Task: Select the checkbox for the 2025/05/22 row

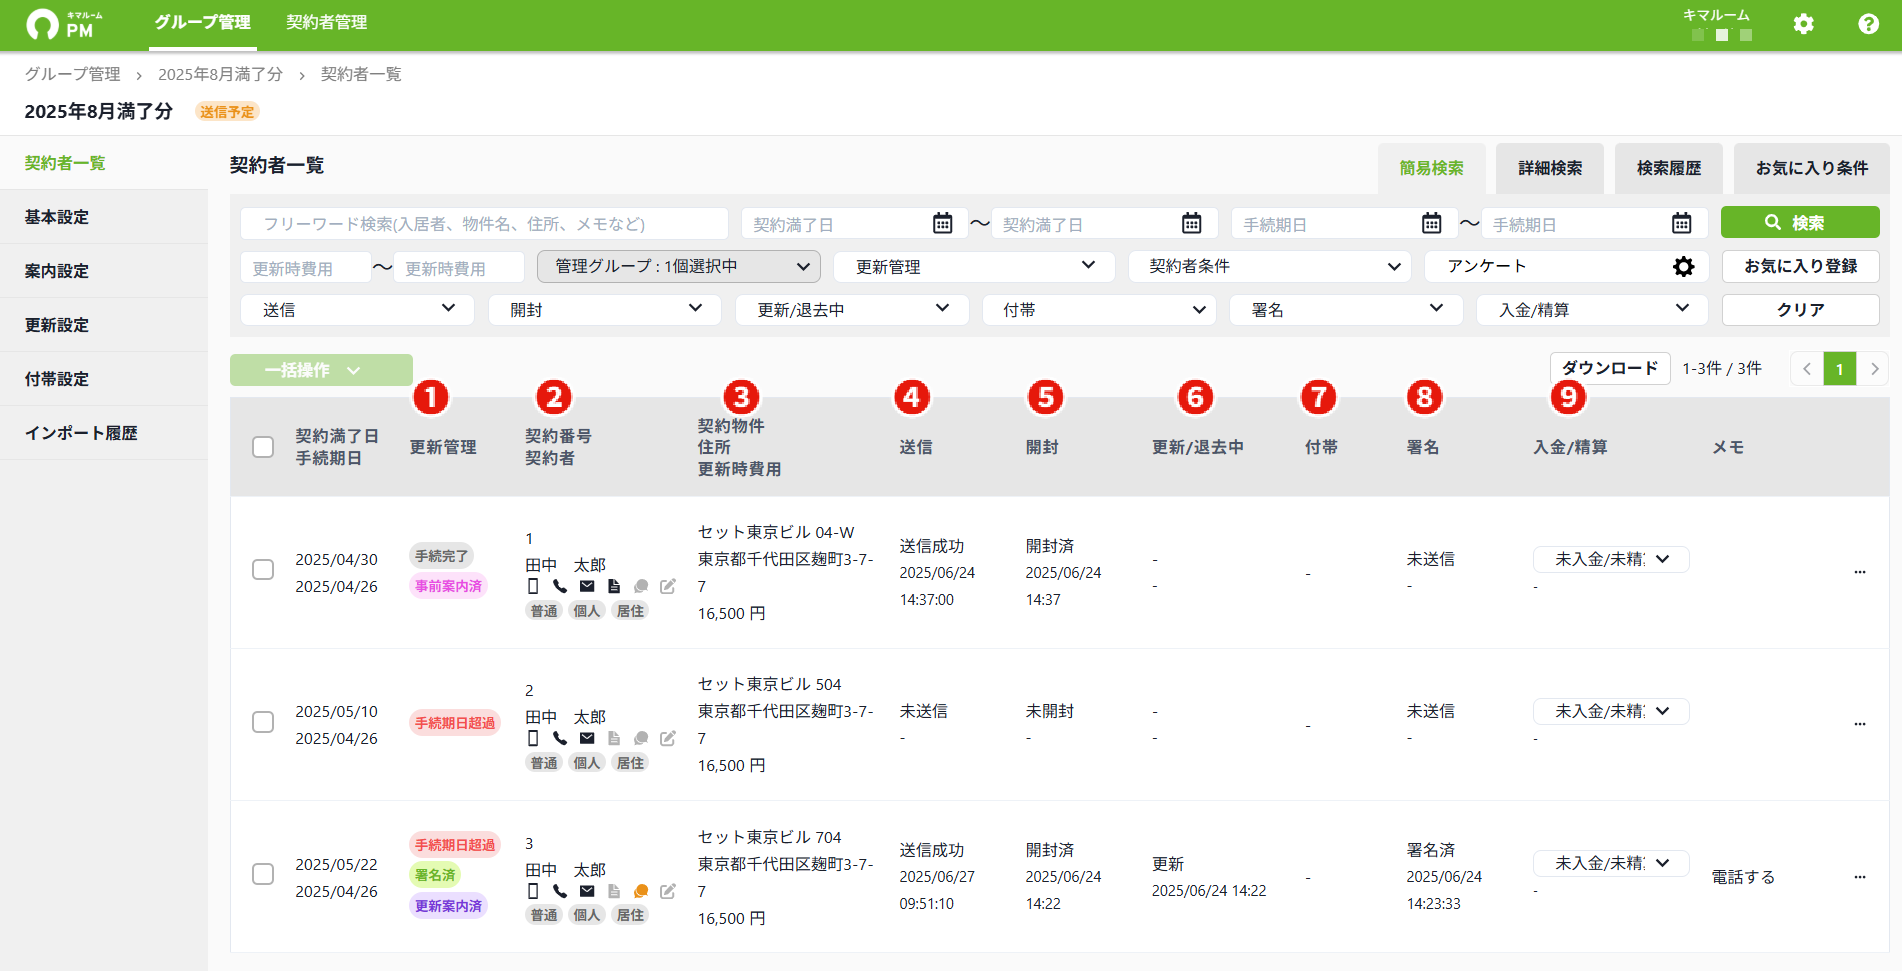Action: tap(263, 874)
